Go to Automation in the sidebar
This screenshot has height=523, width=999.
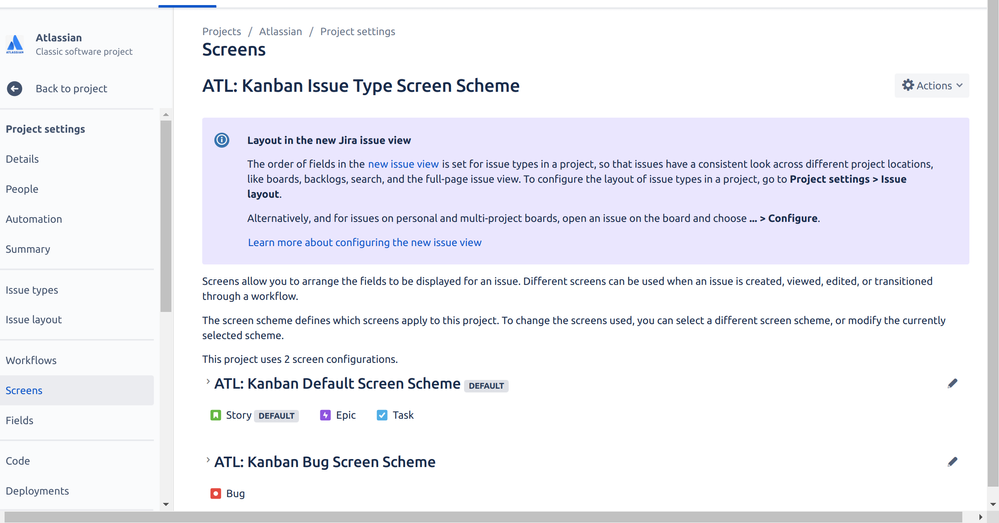click(x=34, y=219)
